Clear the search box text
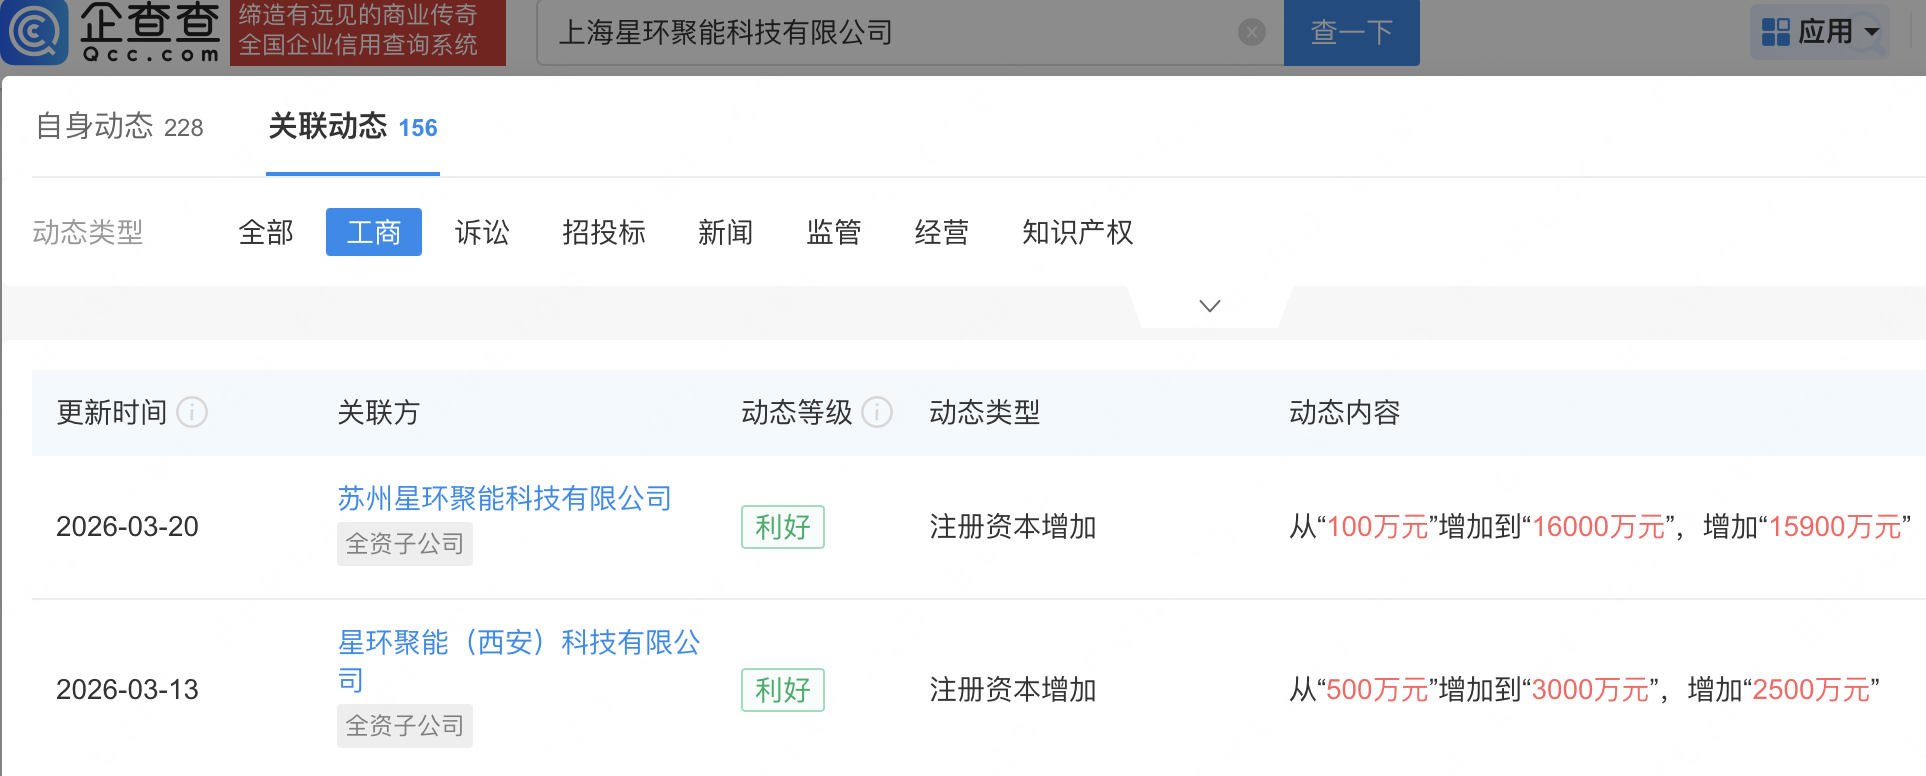 click(1251, 33)
